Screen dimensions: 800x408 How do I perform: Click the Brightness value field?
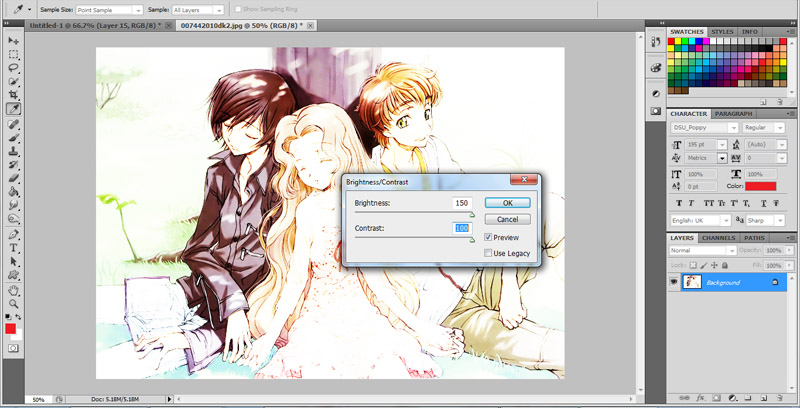pos(462,203)
